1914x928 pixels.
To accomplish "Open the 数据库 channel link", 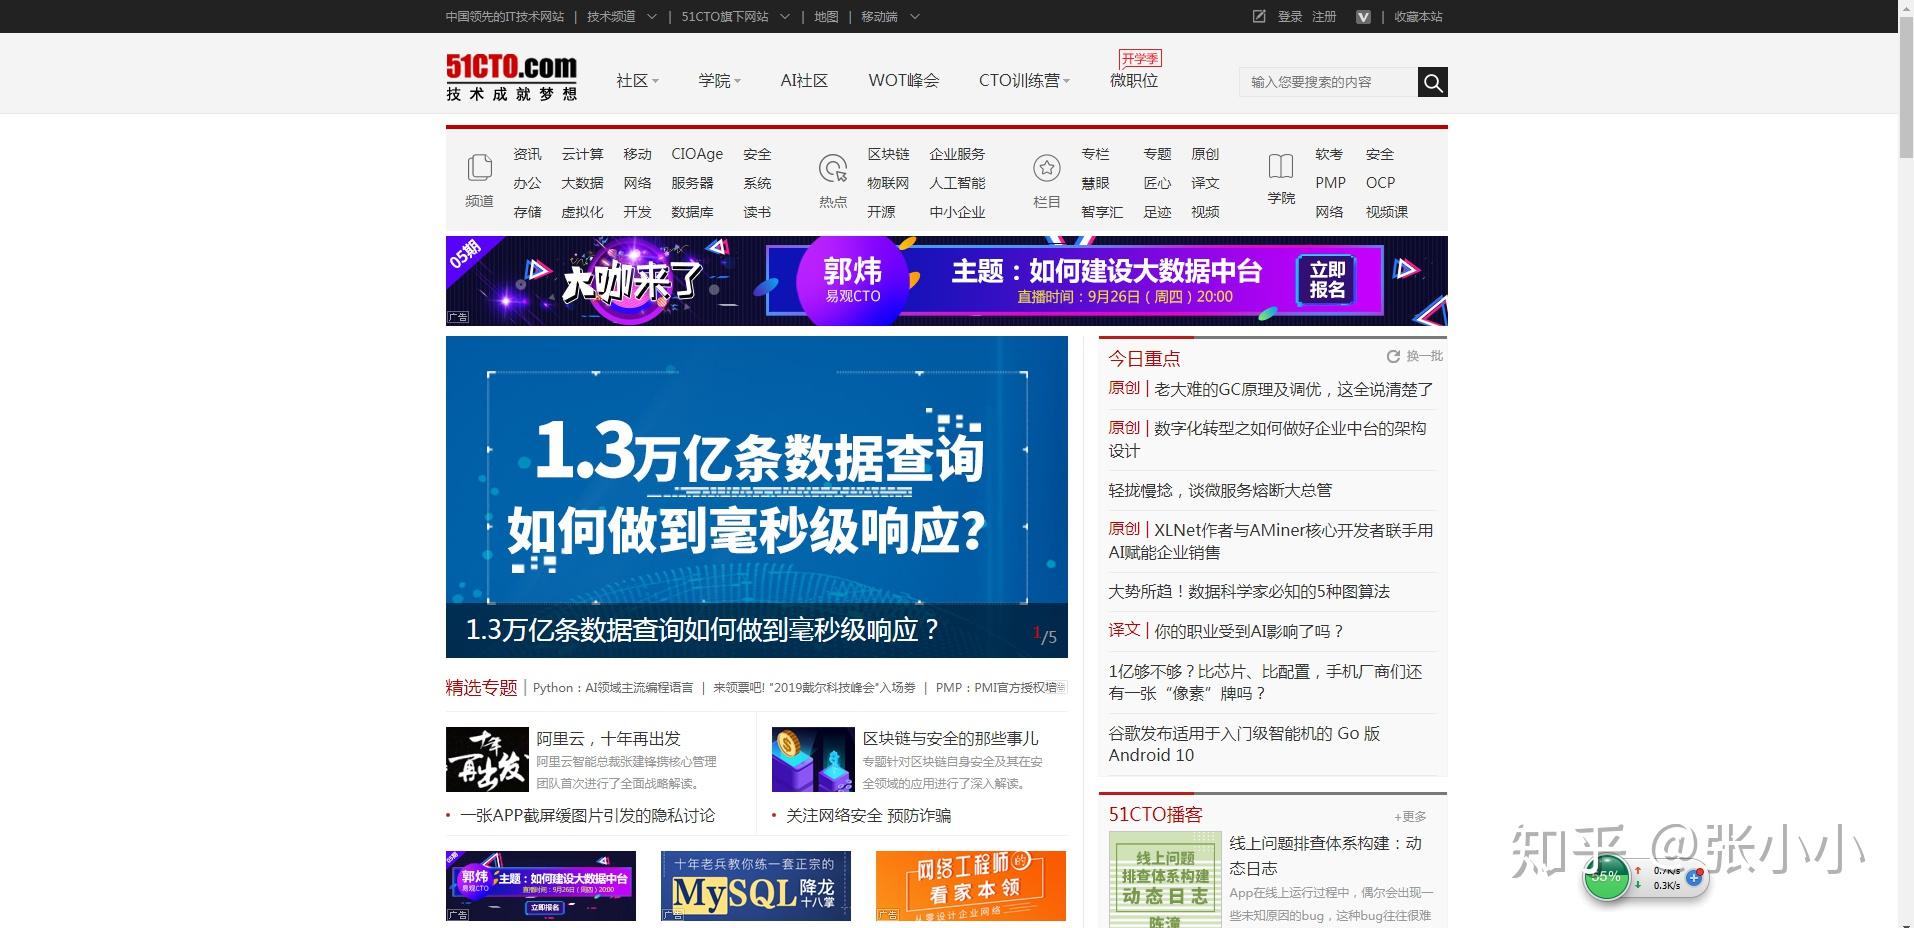I will click(692, 212).
